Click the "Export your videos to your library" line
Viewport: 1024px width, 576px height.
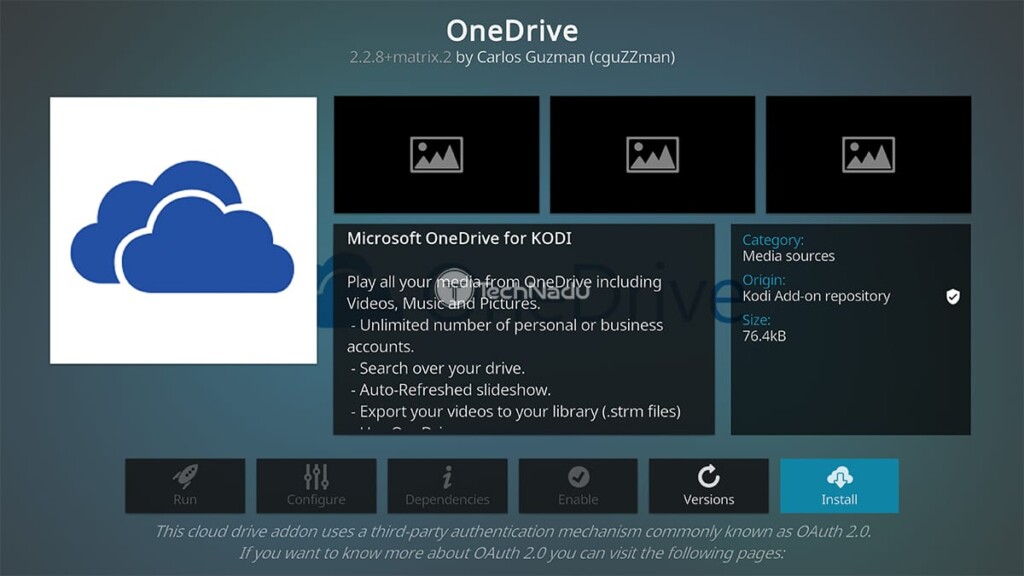pyautogui.click(x=515, y=411)
